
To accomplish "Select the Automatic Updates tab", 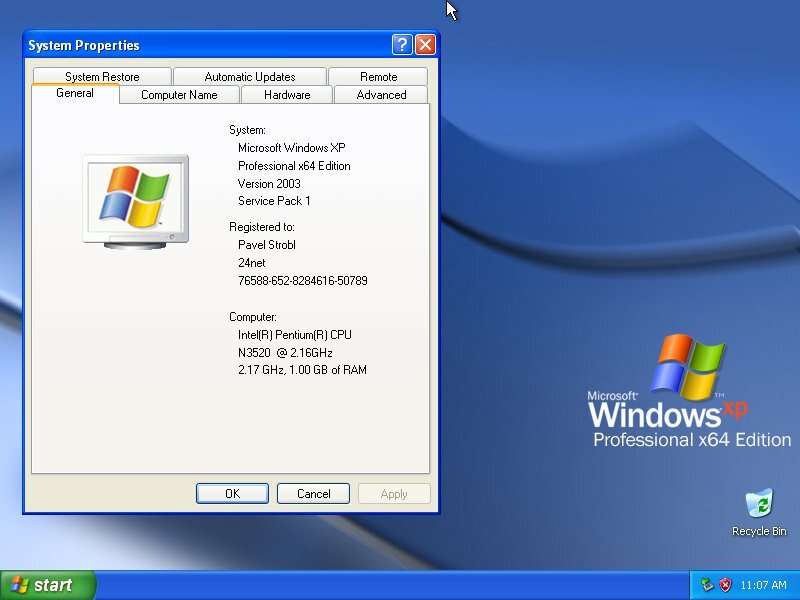I will [x=249, y=76].
